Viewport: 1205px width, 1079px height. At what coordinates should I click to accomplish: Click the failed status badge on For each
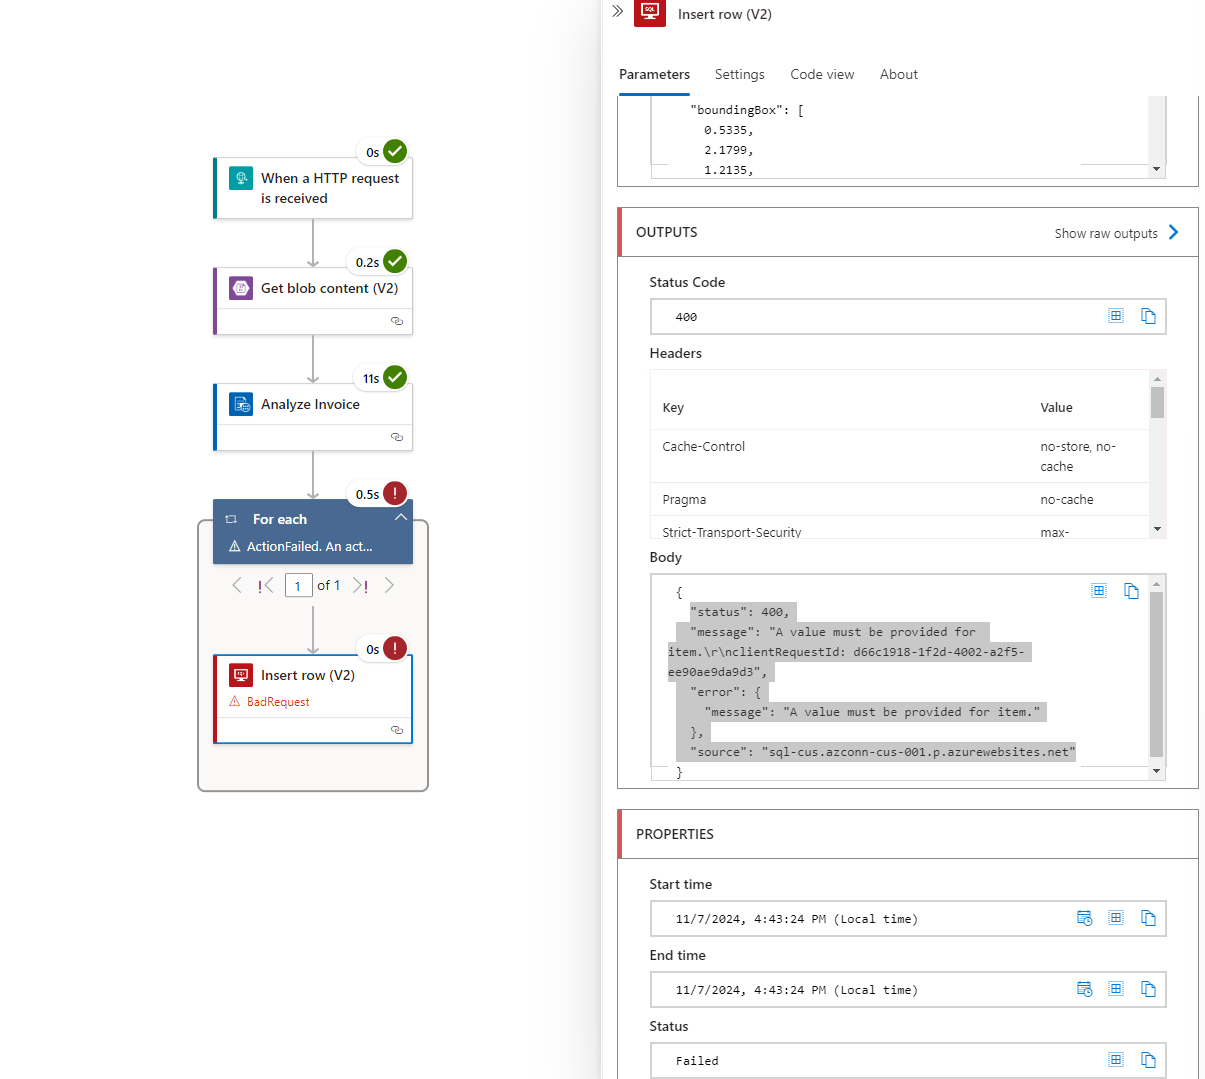(x=395, y=493)
